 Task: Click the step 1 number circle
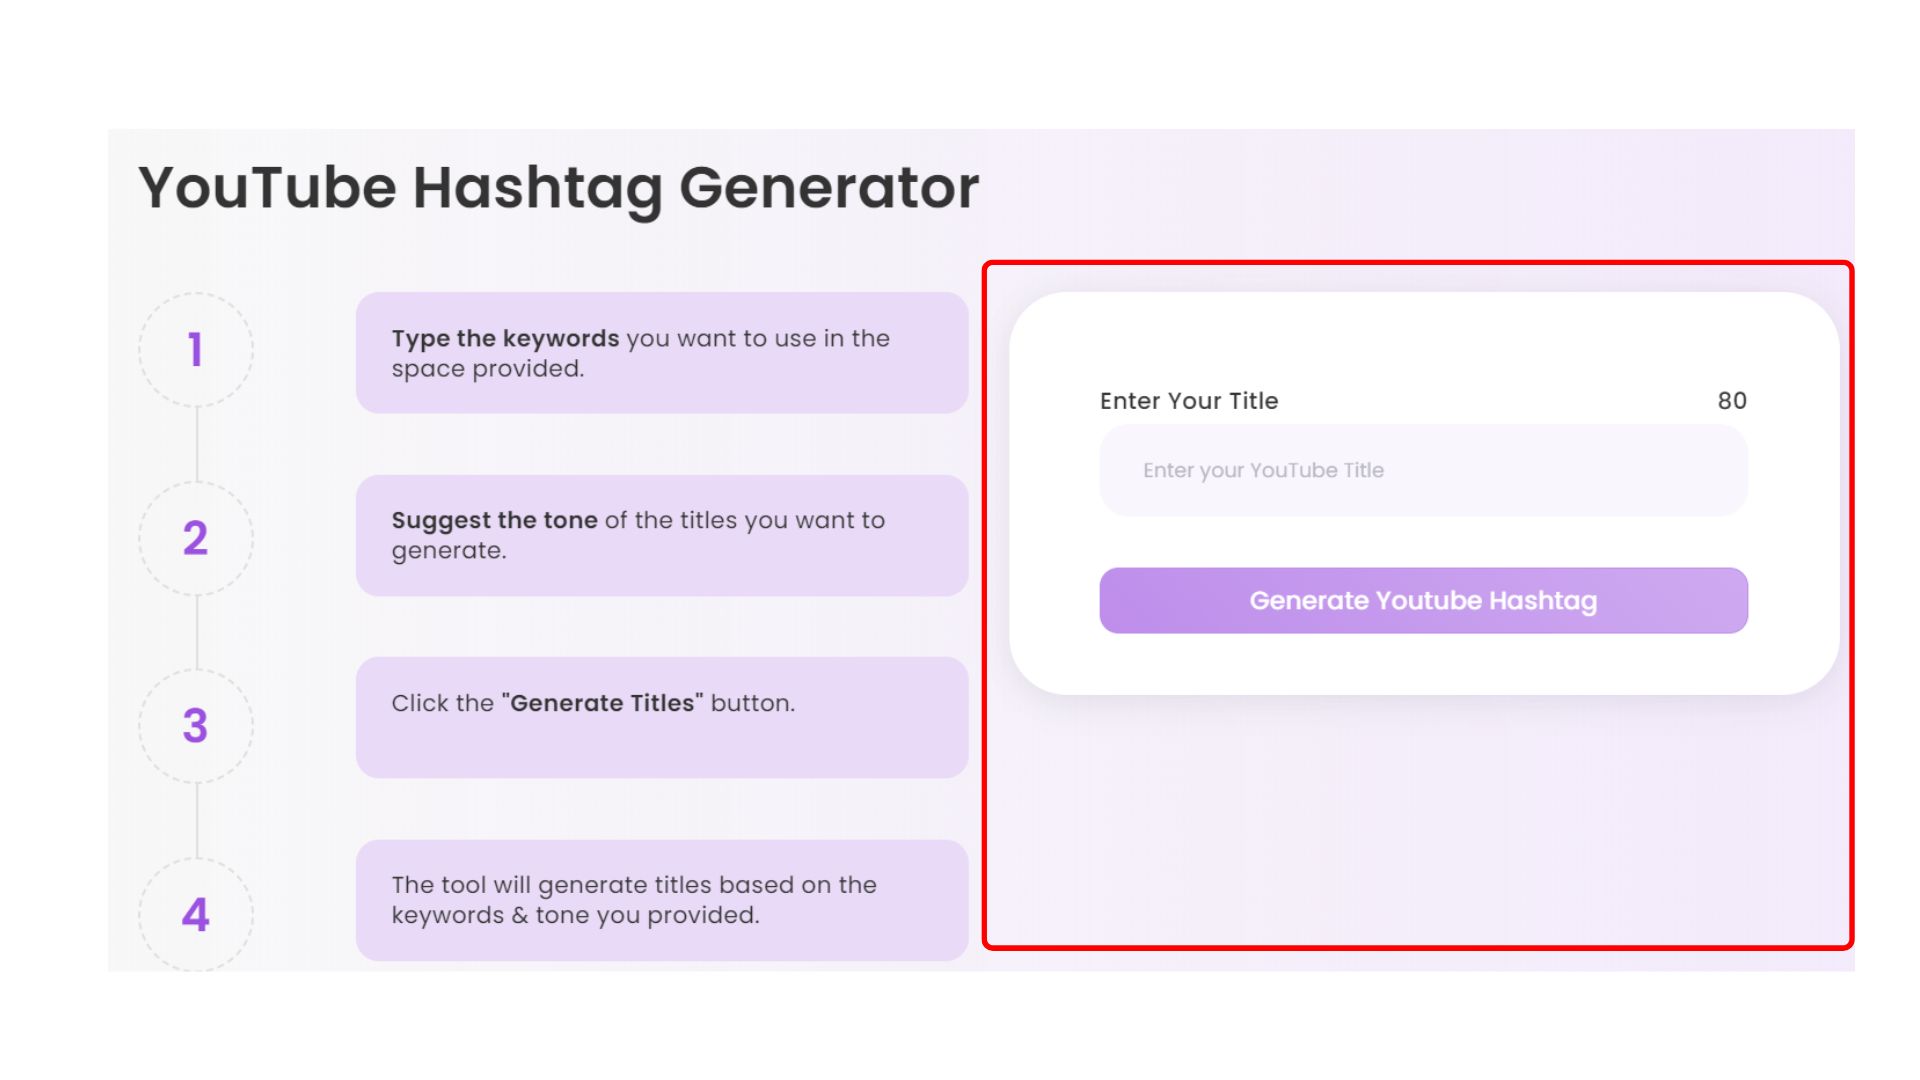(196, 350)
